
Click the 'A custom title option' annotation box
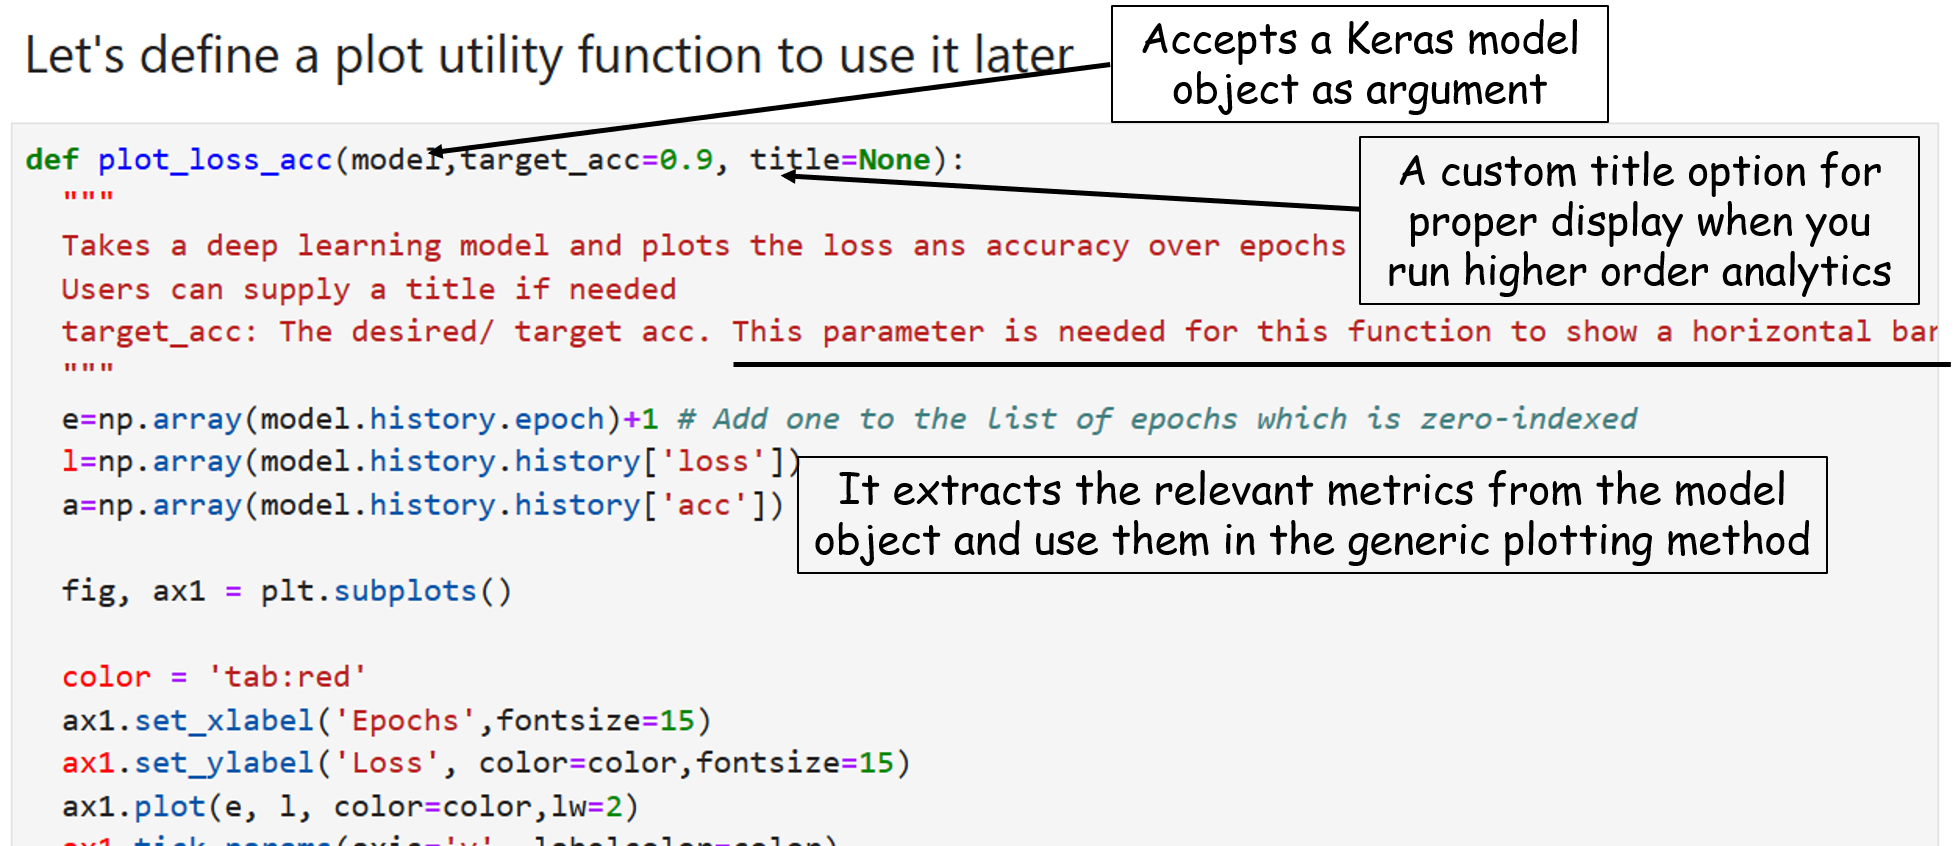click(1638, 221)
